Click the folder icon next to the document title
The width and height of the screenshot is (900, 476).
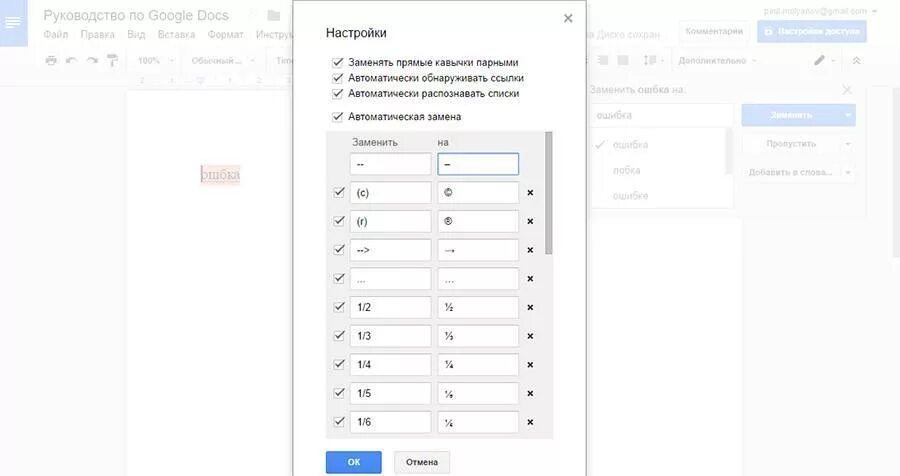click(x=274, y=16)
